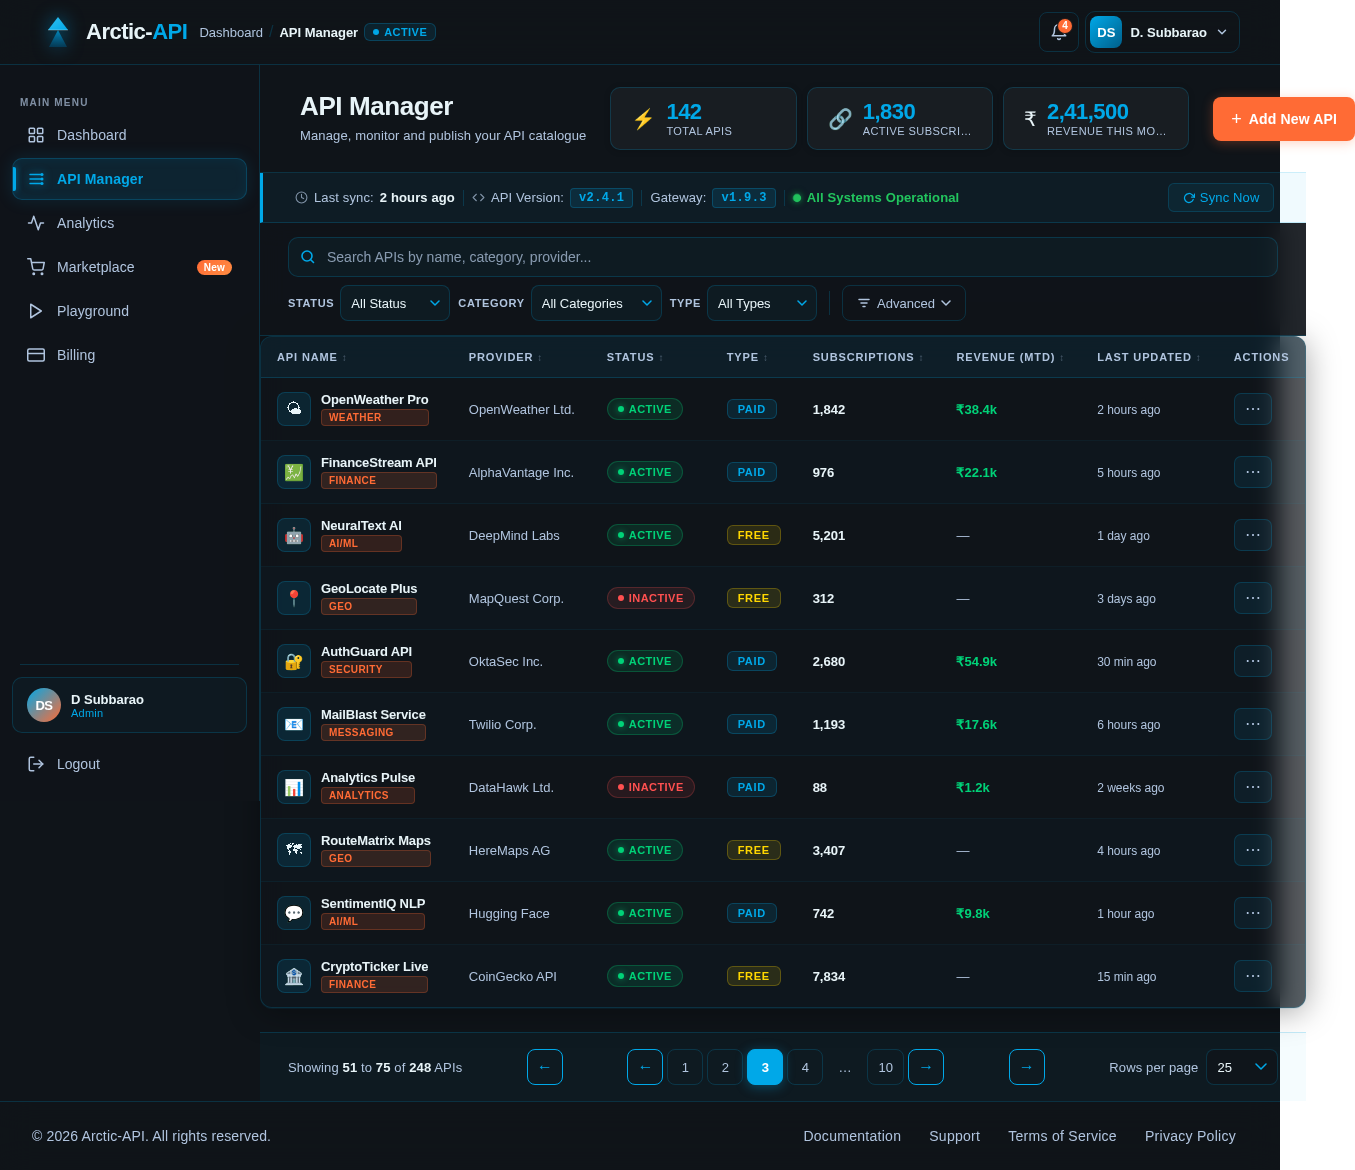Open actions menu for CryptoTicker Live
Screen dimensions: 1355x1170
[1253, 976]
